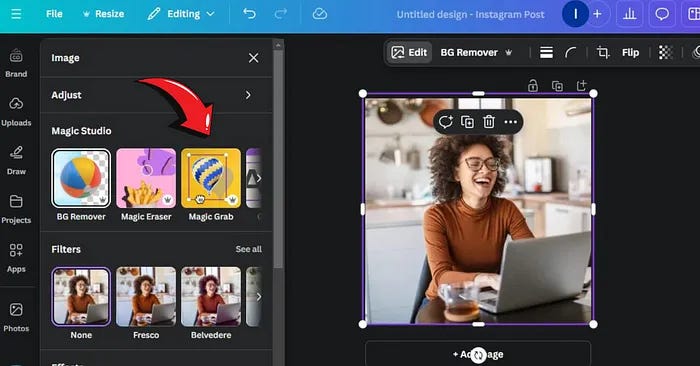Show more filters arrow
Image resolution: width=700 pixels, height=366 pixels.
pos(258,296)
